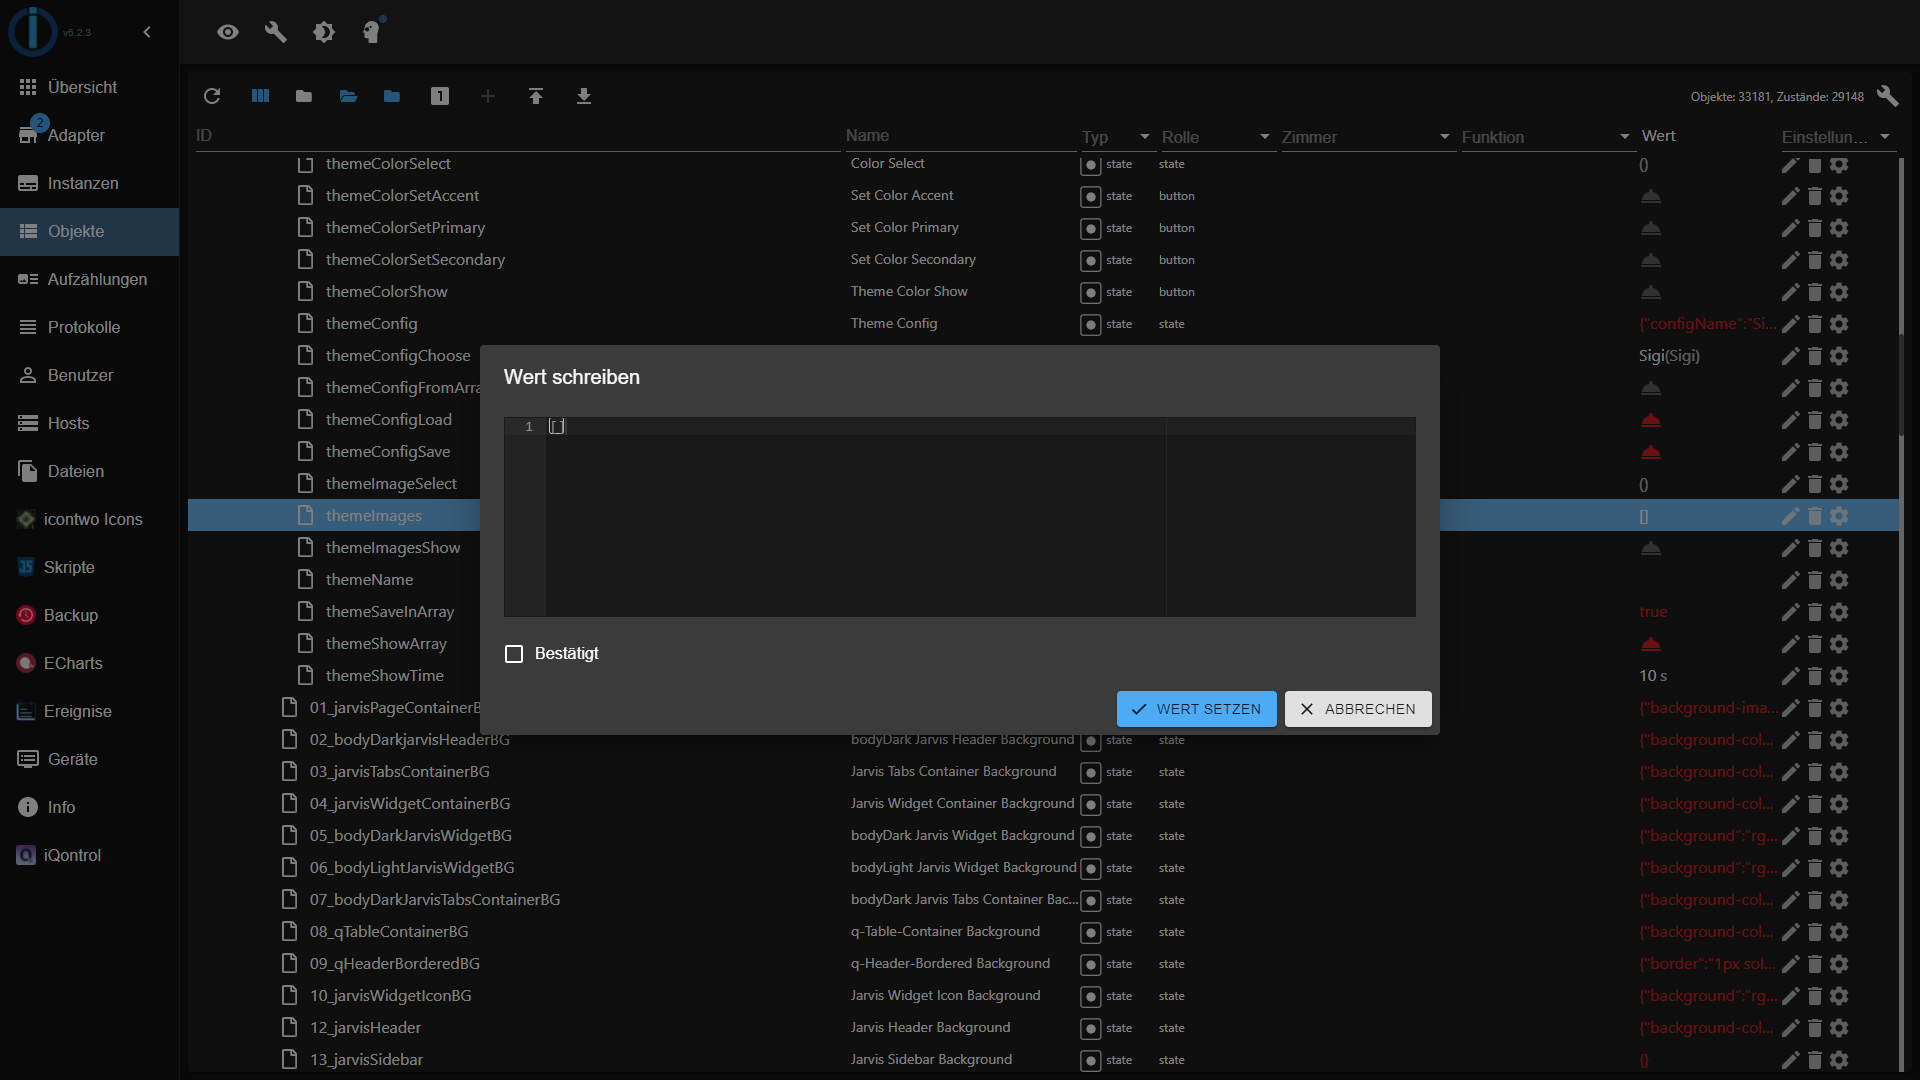The height and width of the screenshot is (1080, 1920).
Task: Switch the theme brightness icon
Action: 324,32
